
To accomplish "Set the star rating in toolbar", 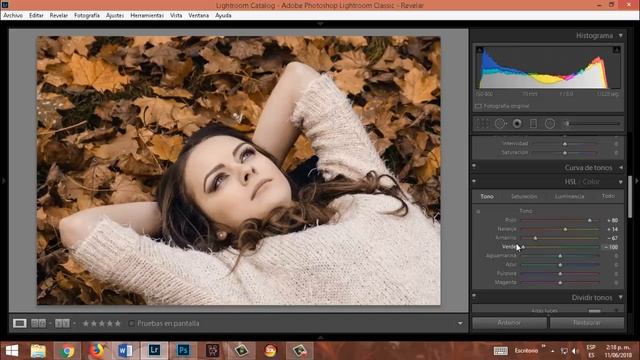I will coord(102,323).
